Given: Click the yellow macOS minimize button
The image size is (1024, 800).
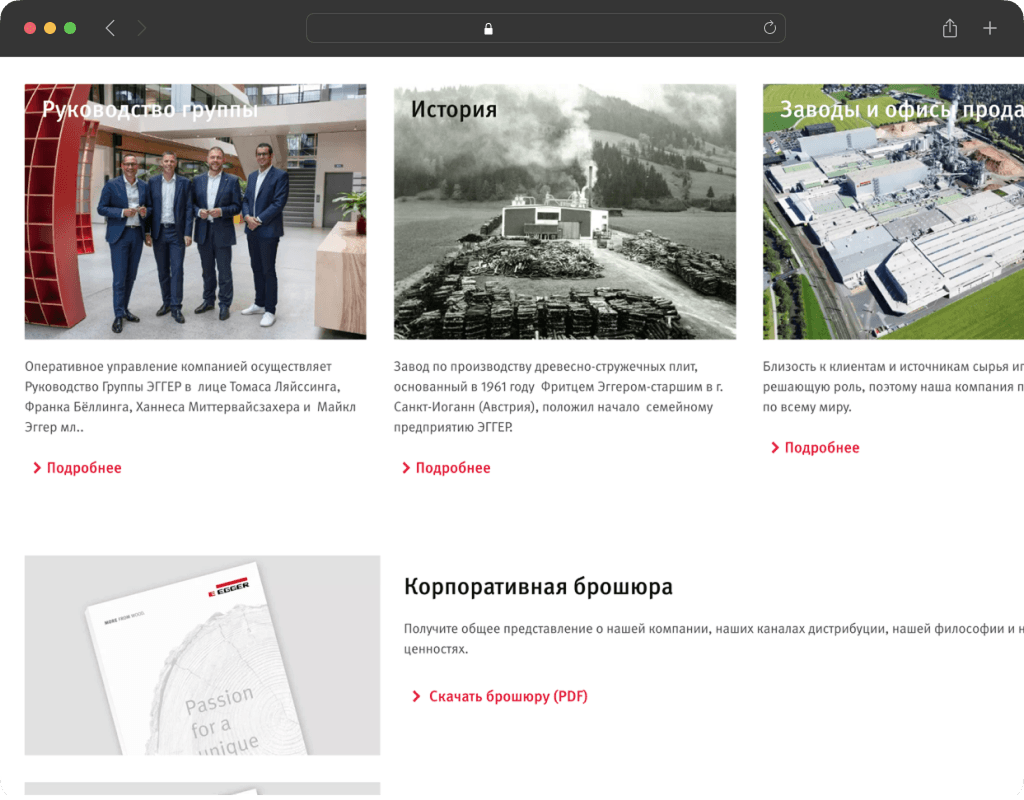Looking at the screenshot, I should [50, 28].
